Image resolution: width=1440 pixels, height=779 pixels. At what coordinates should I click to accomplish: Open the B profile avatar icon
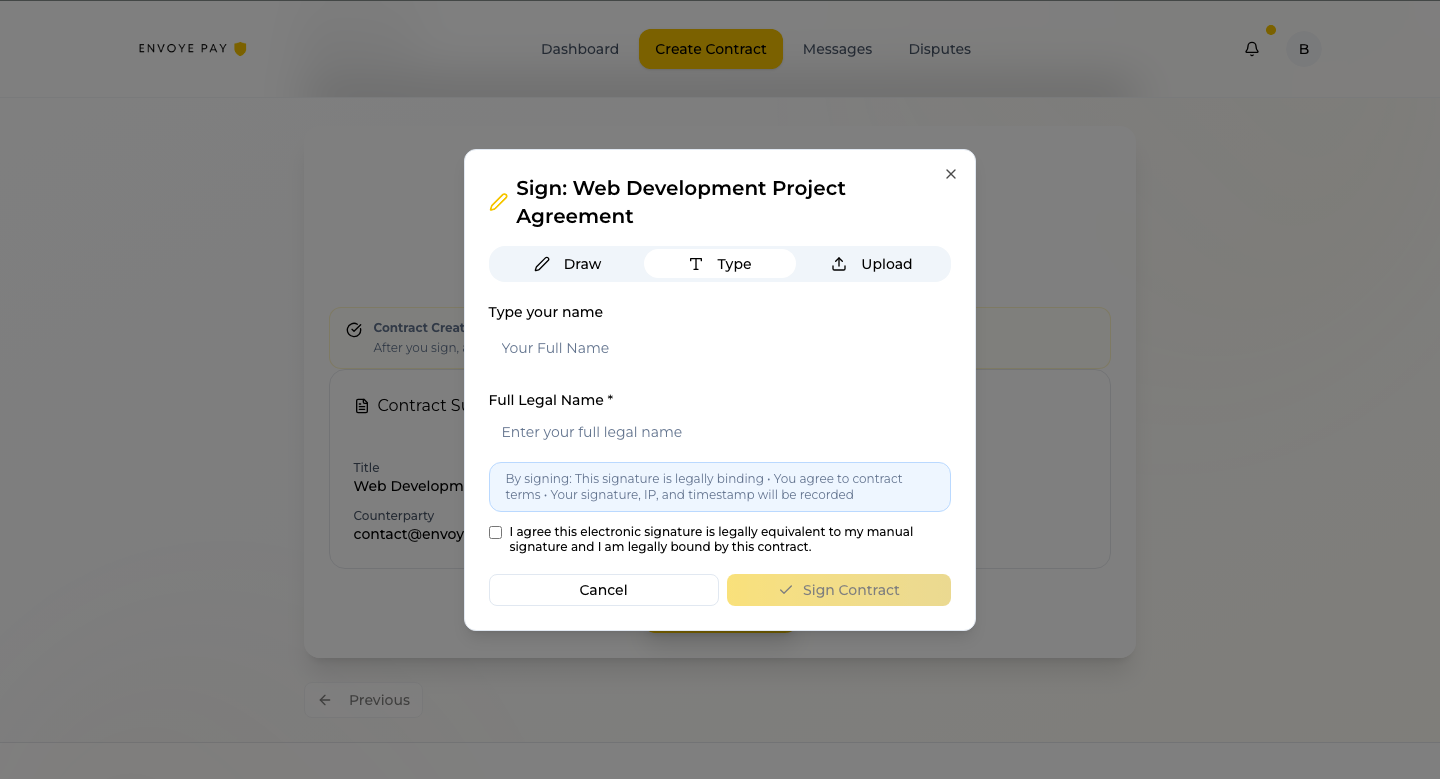[x=1303, y=48]
